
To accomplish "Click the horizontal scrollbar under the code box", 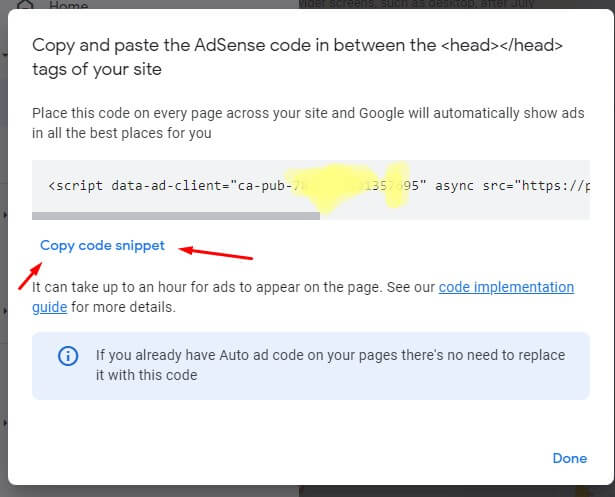I will pyautogui.click(x=176, y=216).
